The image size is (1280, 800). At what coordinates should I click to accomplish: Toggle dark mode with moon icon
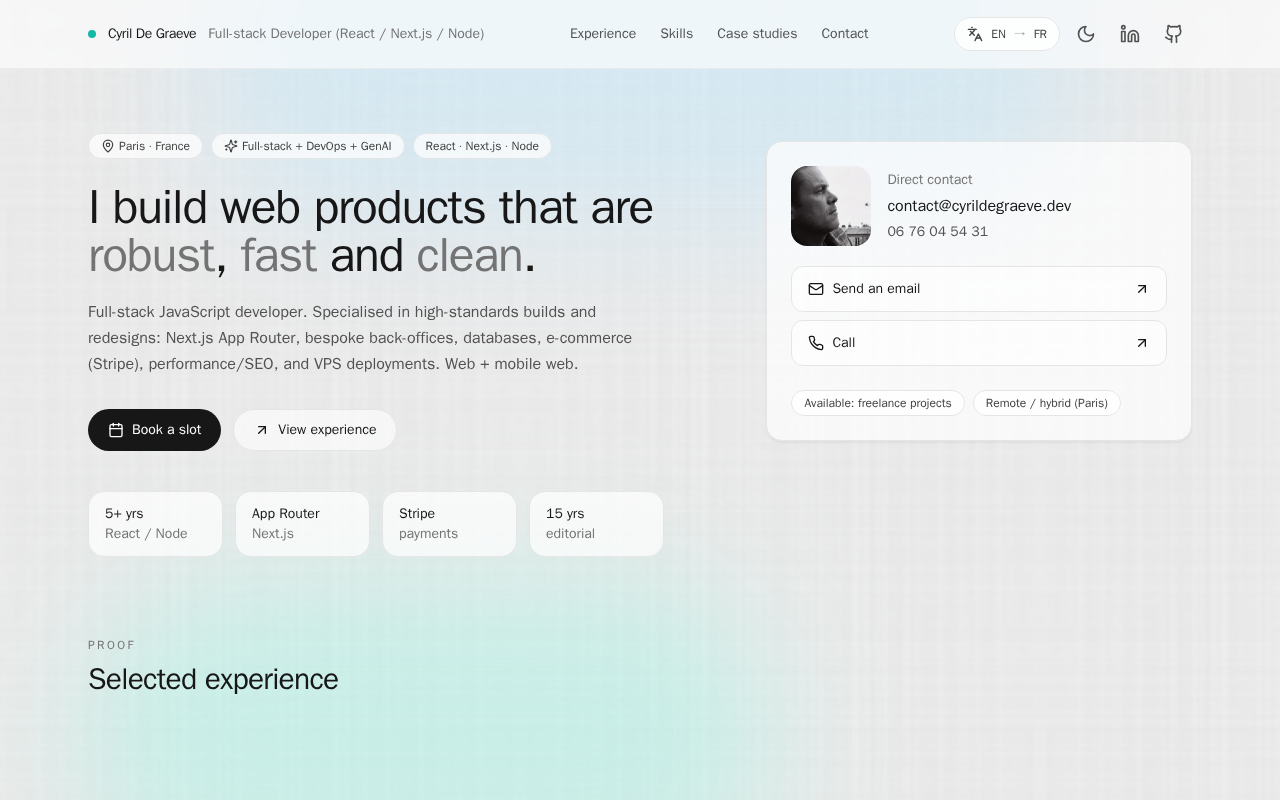pos(1086,34)
